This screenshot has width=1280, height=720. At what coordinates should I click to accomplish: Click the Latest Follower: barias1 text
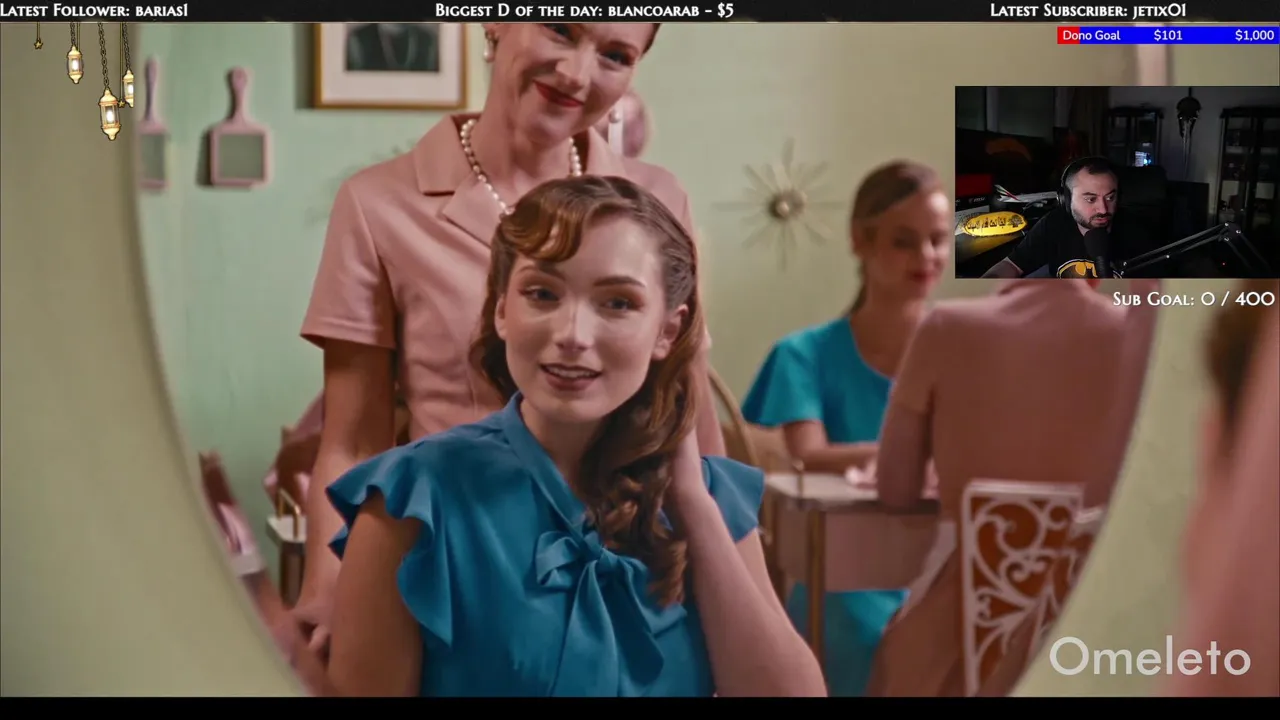coord(94,10)
